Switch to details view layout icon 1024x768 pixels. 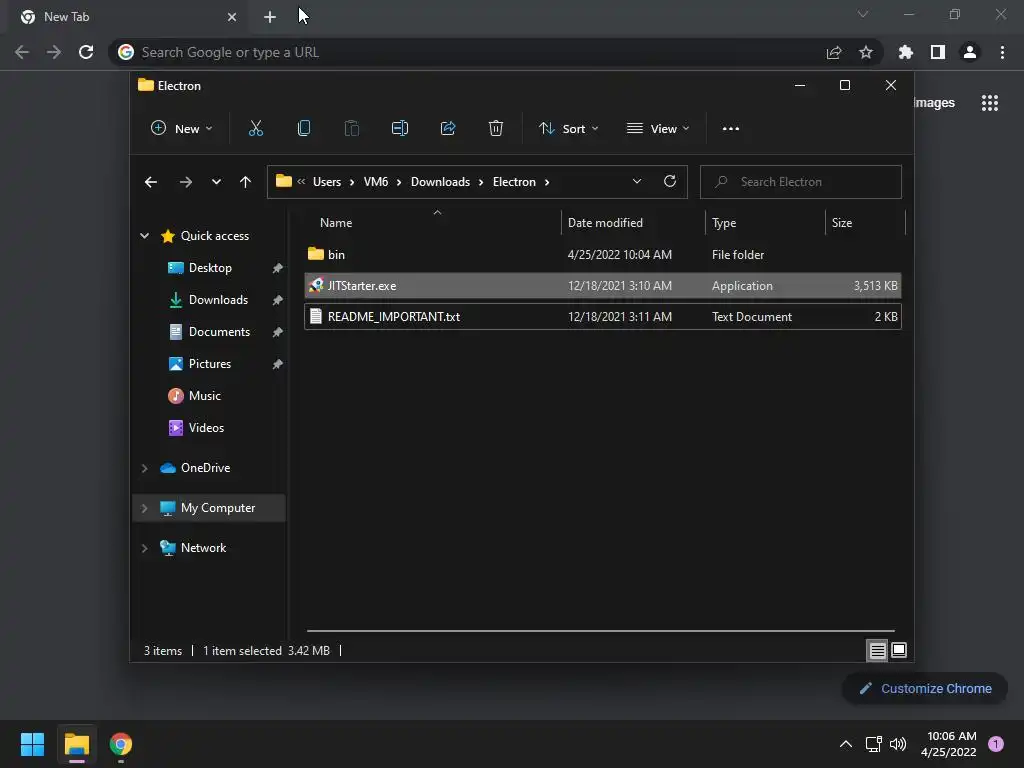877,650
